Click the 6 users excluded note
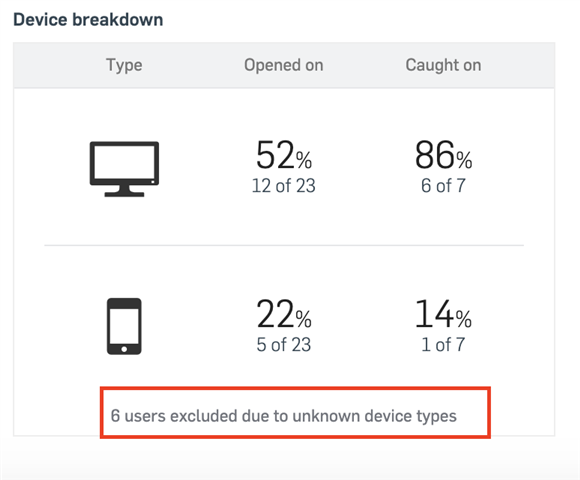580x480 pixels. 284,416
